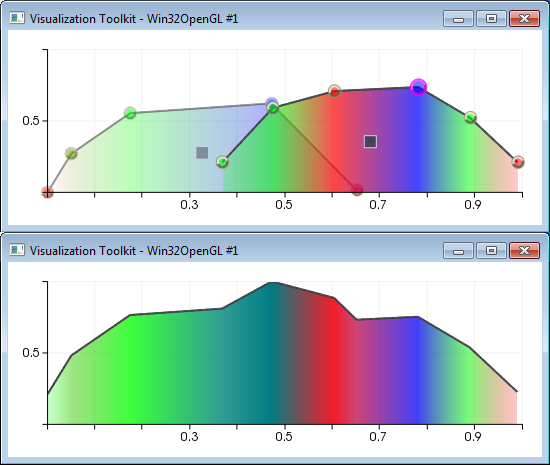The image size is (550, 466).
Task: Click the lower window's title bar app icon
Action: coord(17,250)
